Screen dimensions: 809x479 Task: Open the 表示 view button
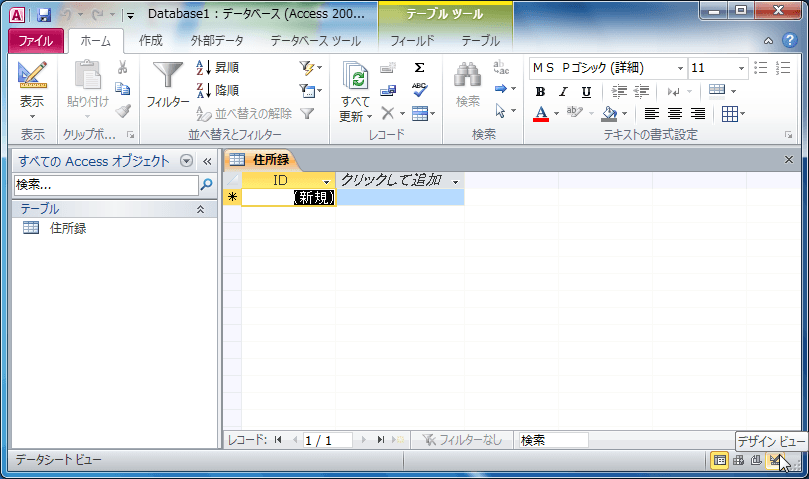click(x=32, y=90)
